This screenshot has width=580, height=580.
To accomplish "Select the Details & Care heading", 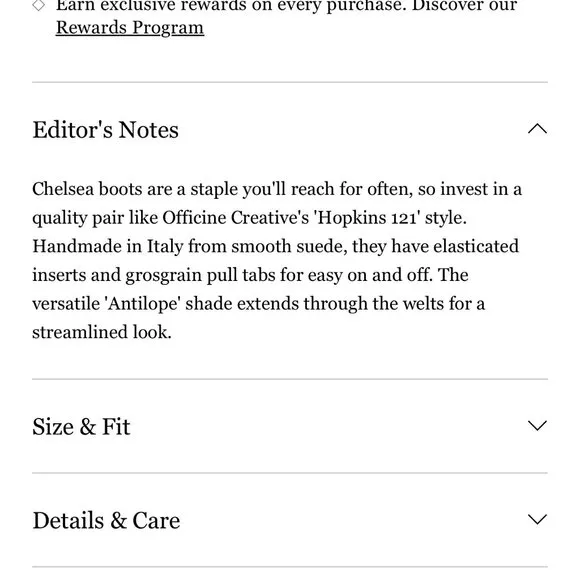I will coord(107,520).
